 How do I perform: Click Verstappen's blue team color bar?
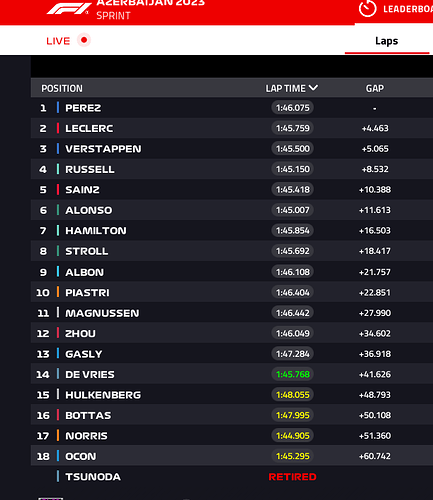coord(58,149)
